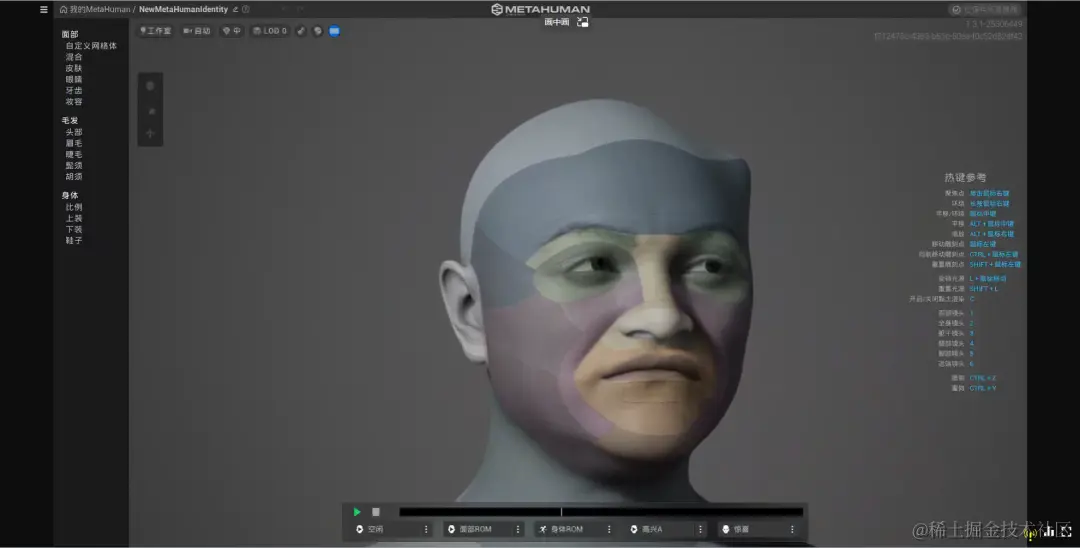
Task: Select 下装 bottoms item
Action: (74, 229)
